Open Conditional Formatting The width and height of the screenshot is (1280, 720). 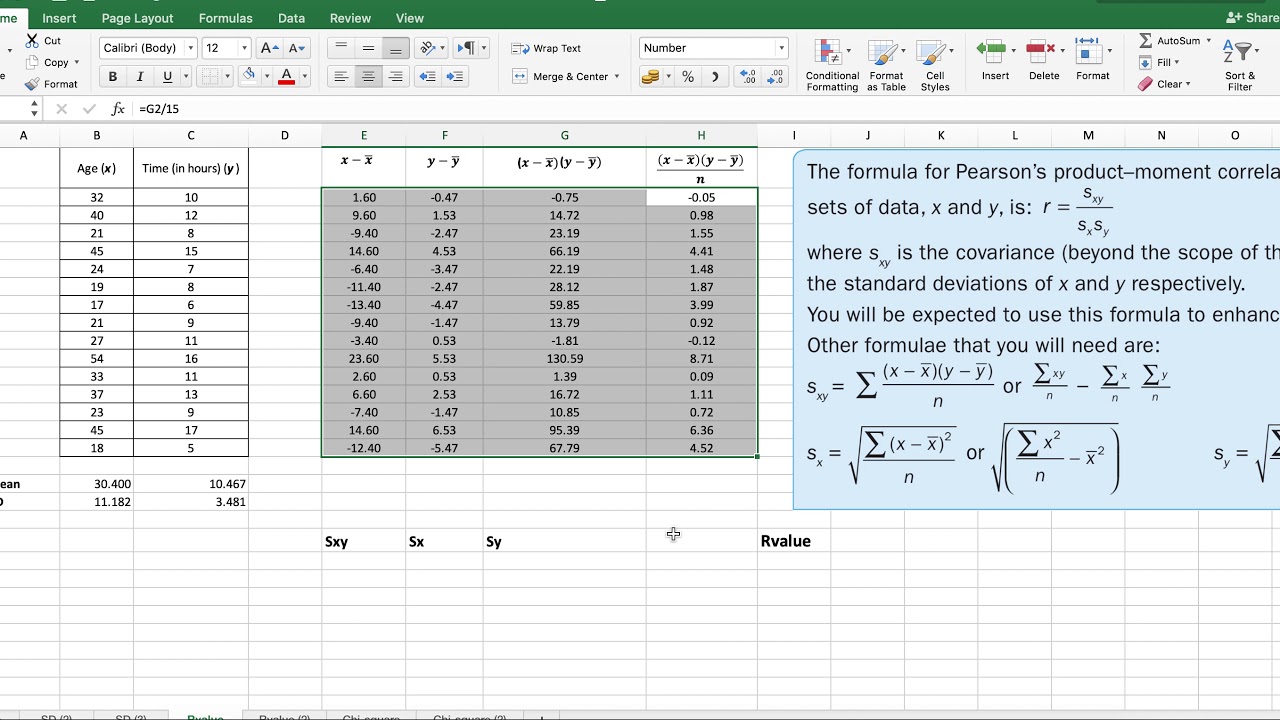(832, 66)
